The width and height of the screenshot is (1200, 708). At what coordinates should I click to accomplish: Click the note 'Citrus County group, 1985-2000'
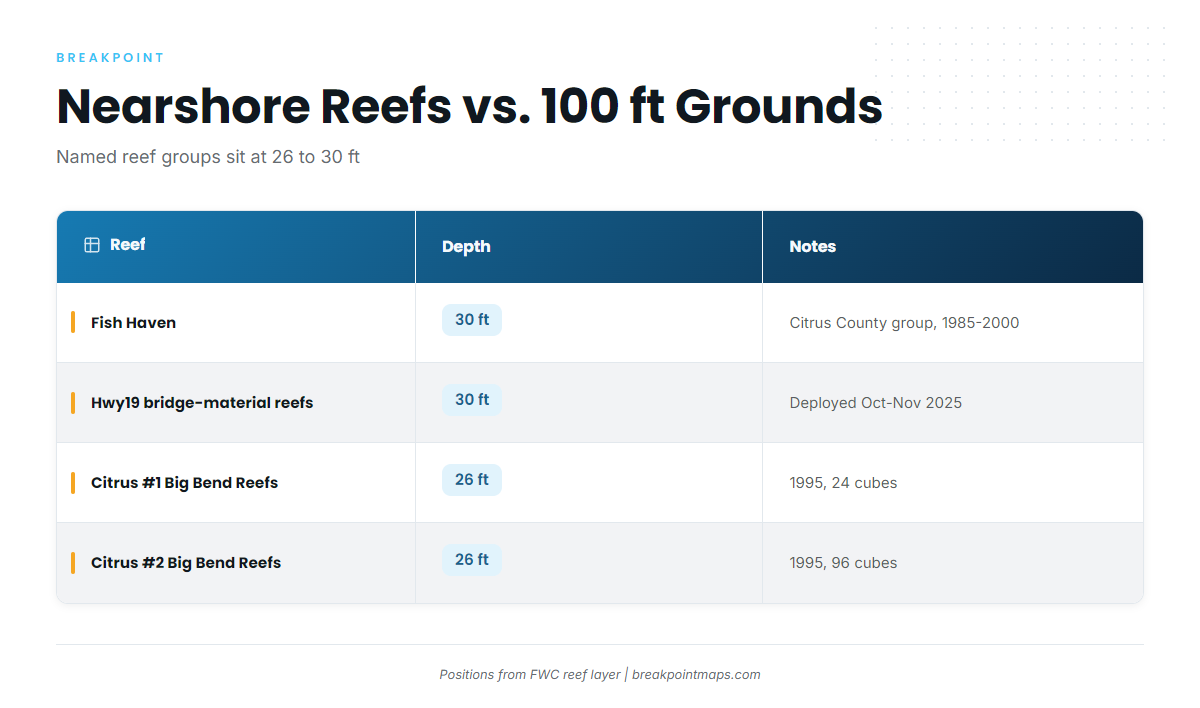click(x=904, y=323)
